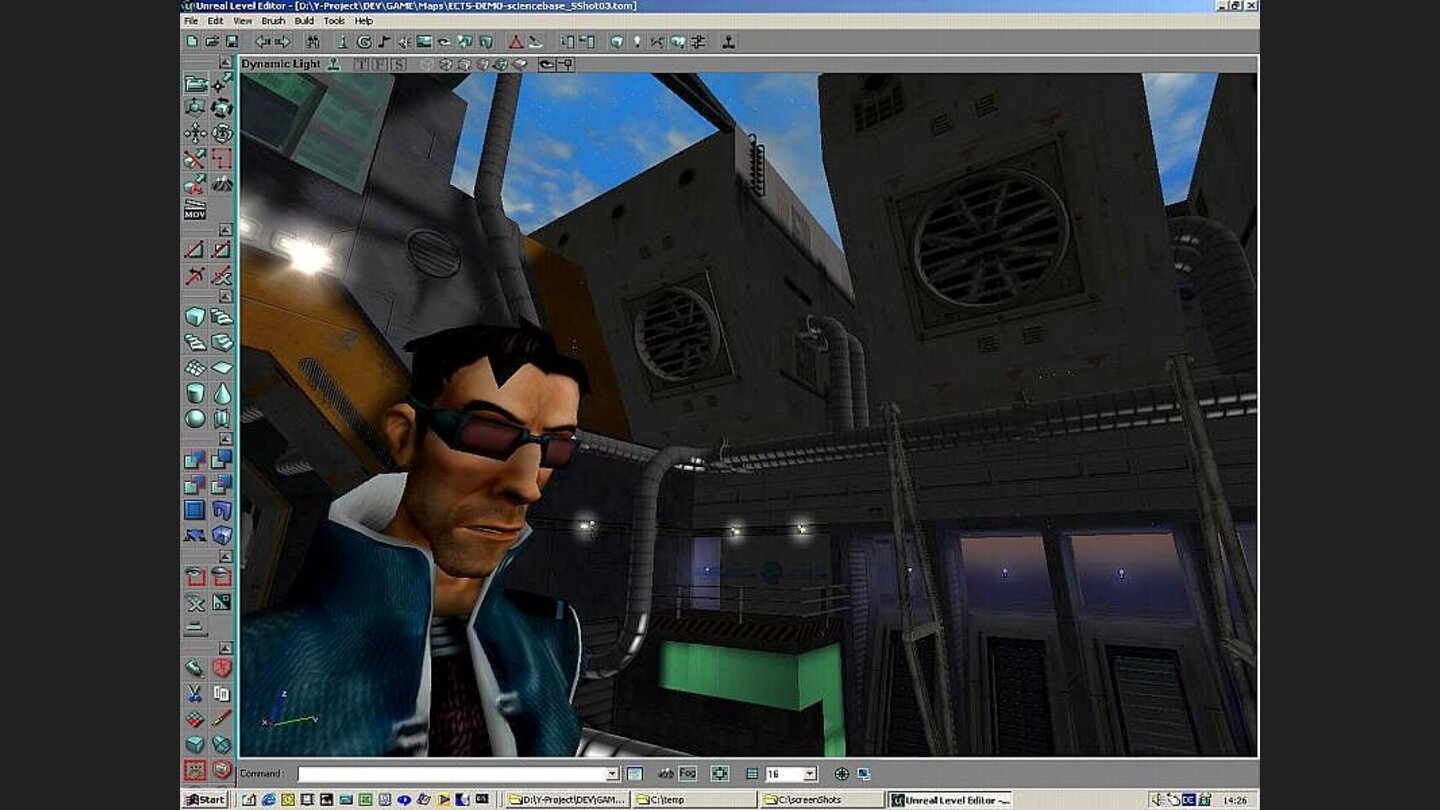
Task: Click the red triangle toolbar icon
Action: coord(516,42)
